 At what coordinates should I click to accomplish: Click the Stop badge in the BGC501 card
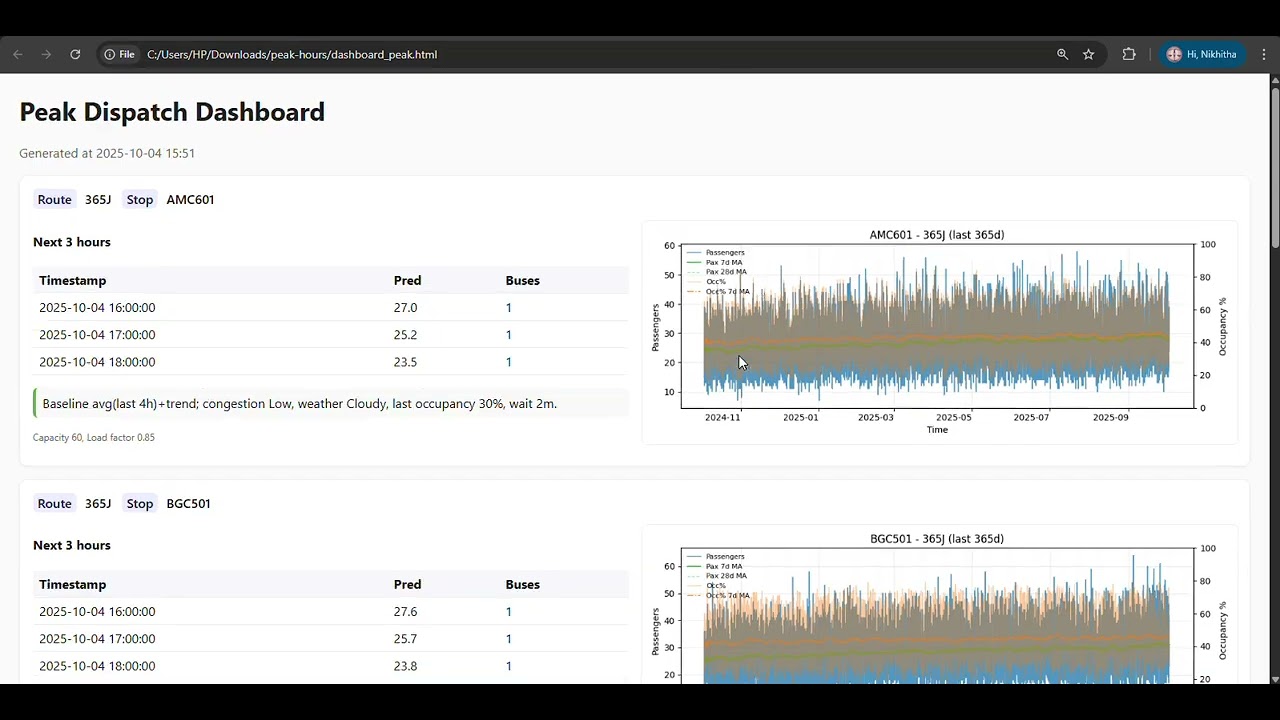[x=140, y=503]
